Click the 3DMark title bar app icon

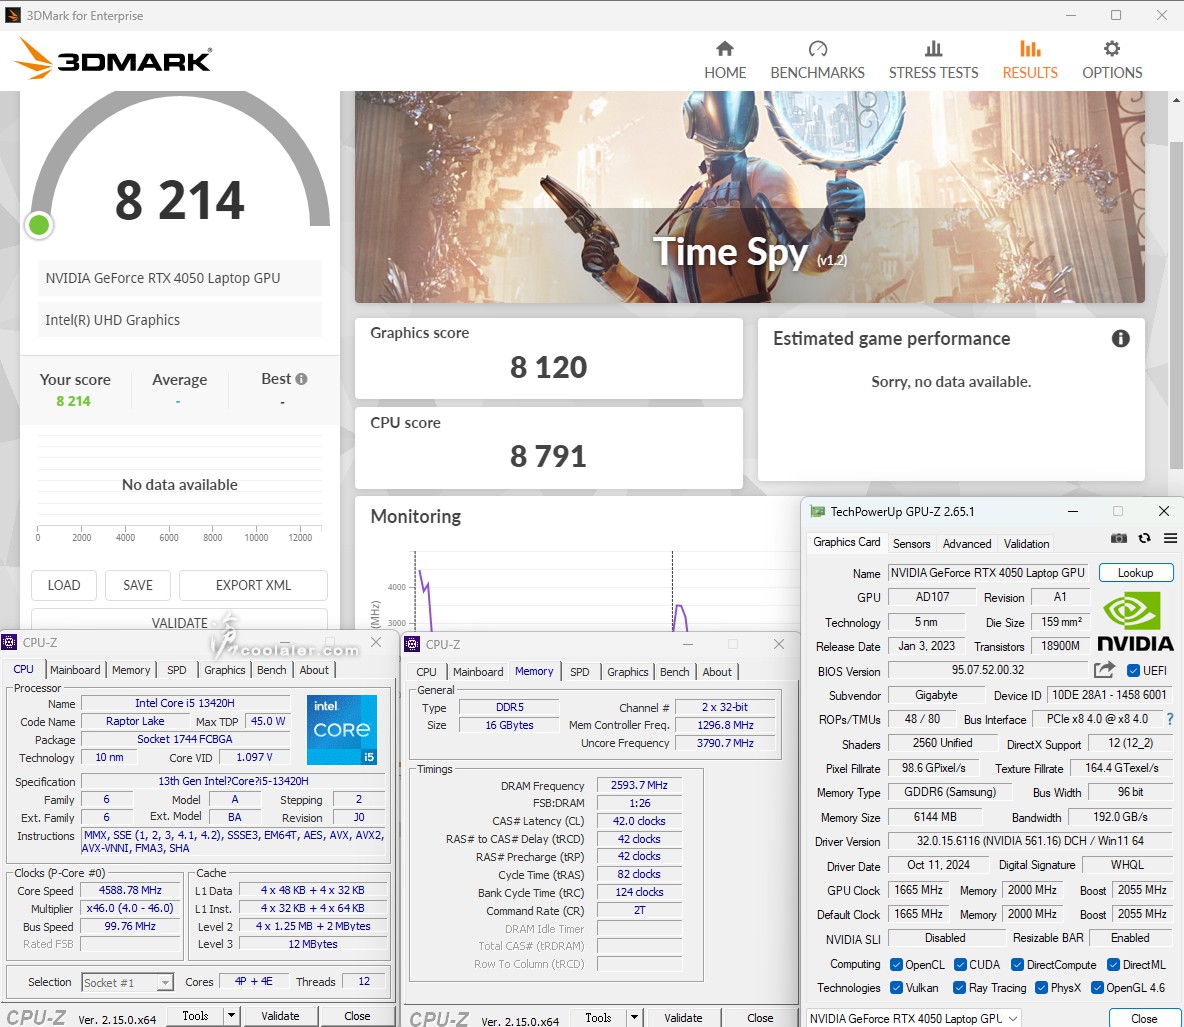(x=13, y=15)
